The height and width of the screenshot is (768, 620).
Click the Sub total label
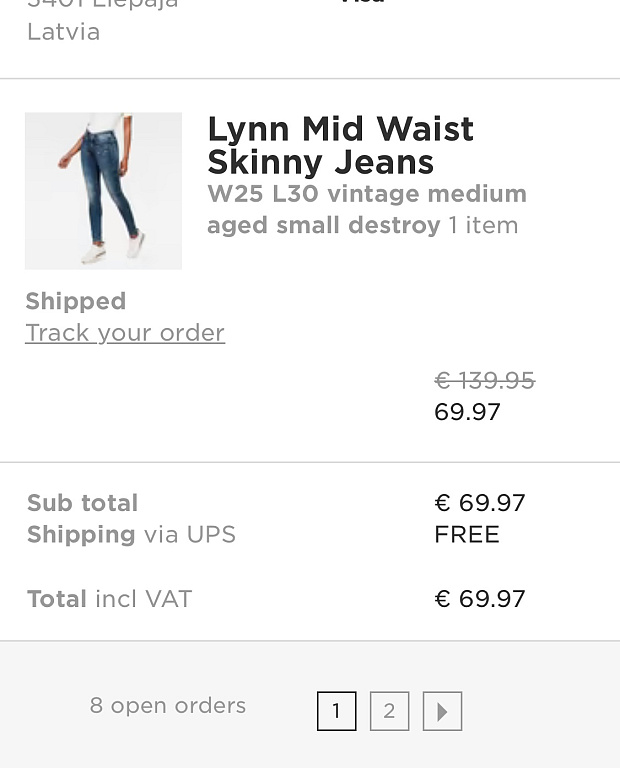(x=83, y=503)
